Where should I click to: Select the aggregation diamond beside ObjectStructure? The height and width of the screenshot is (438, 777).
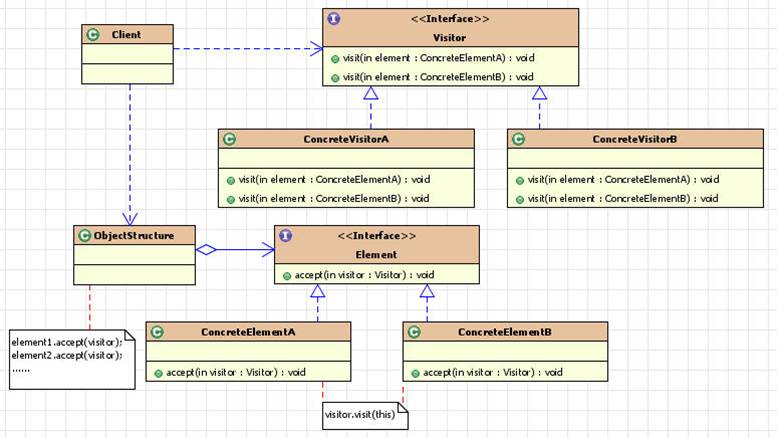click(206, 250)
